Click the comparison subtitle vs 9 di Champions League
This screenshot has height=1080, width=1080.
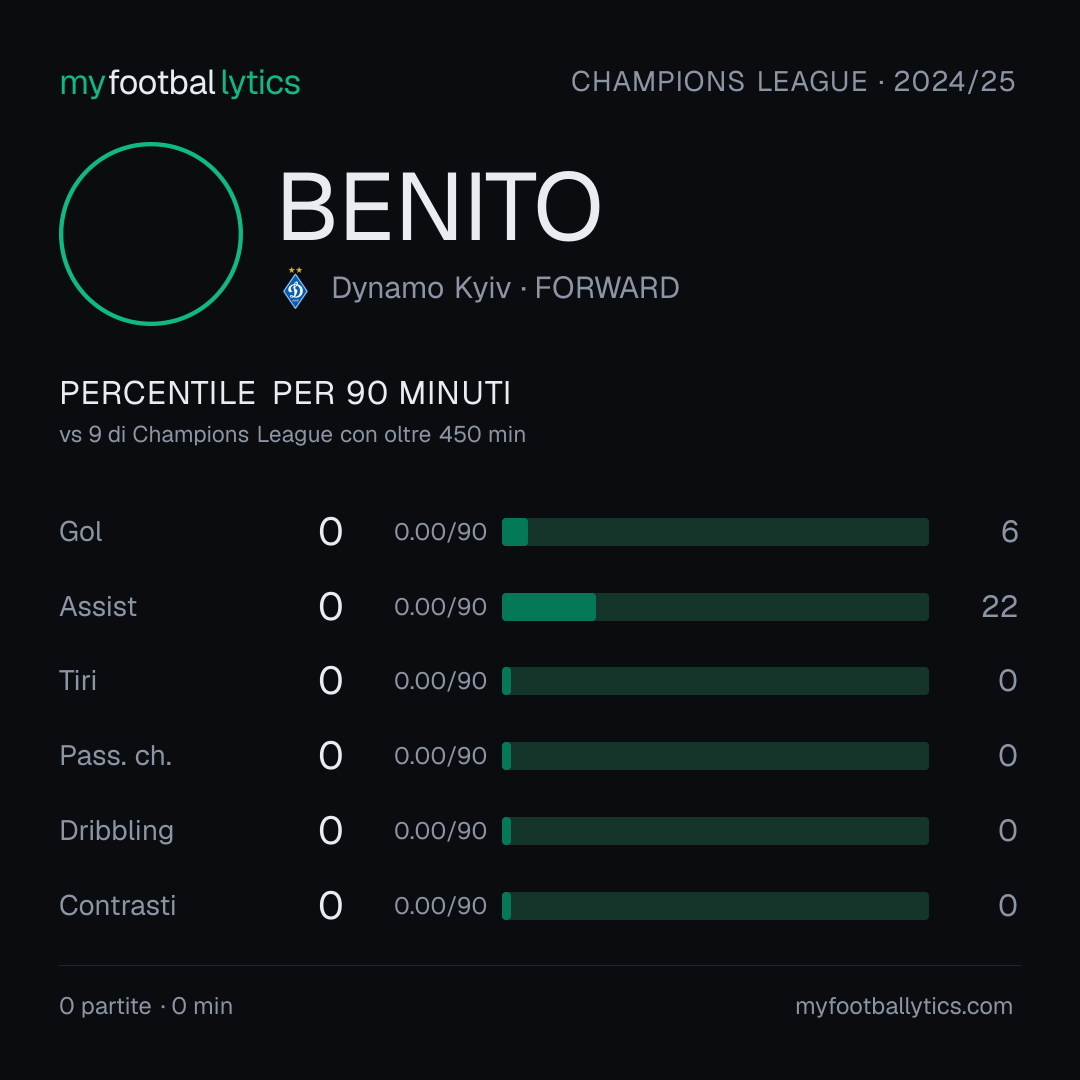[x=293, y=435]
